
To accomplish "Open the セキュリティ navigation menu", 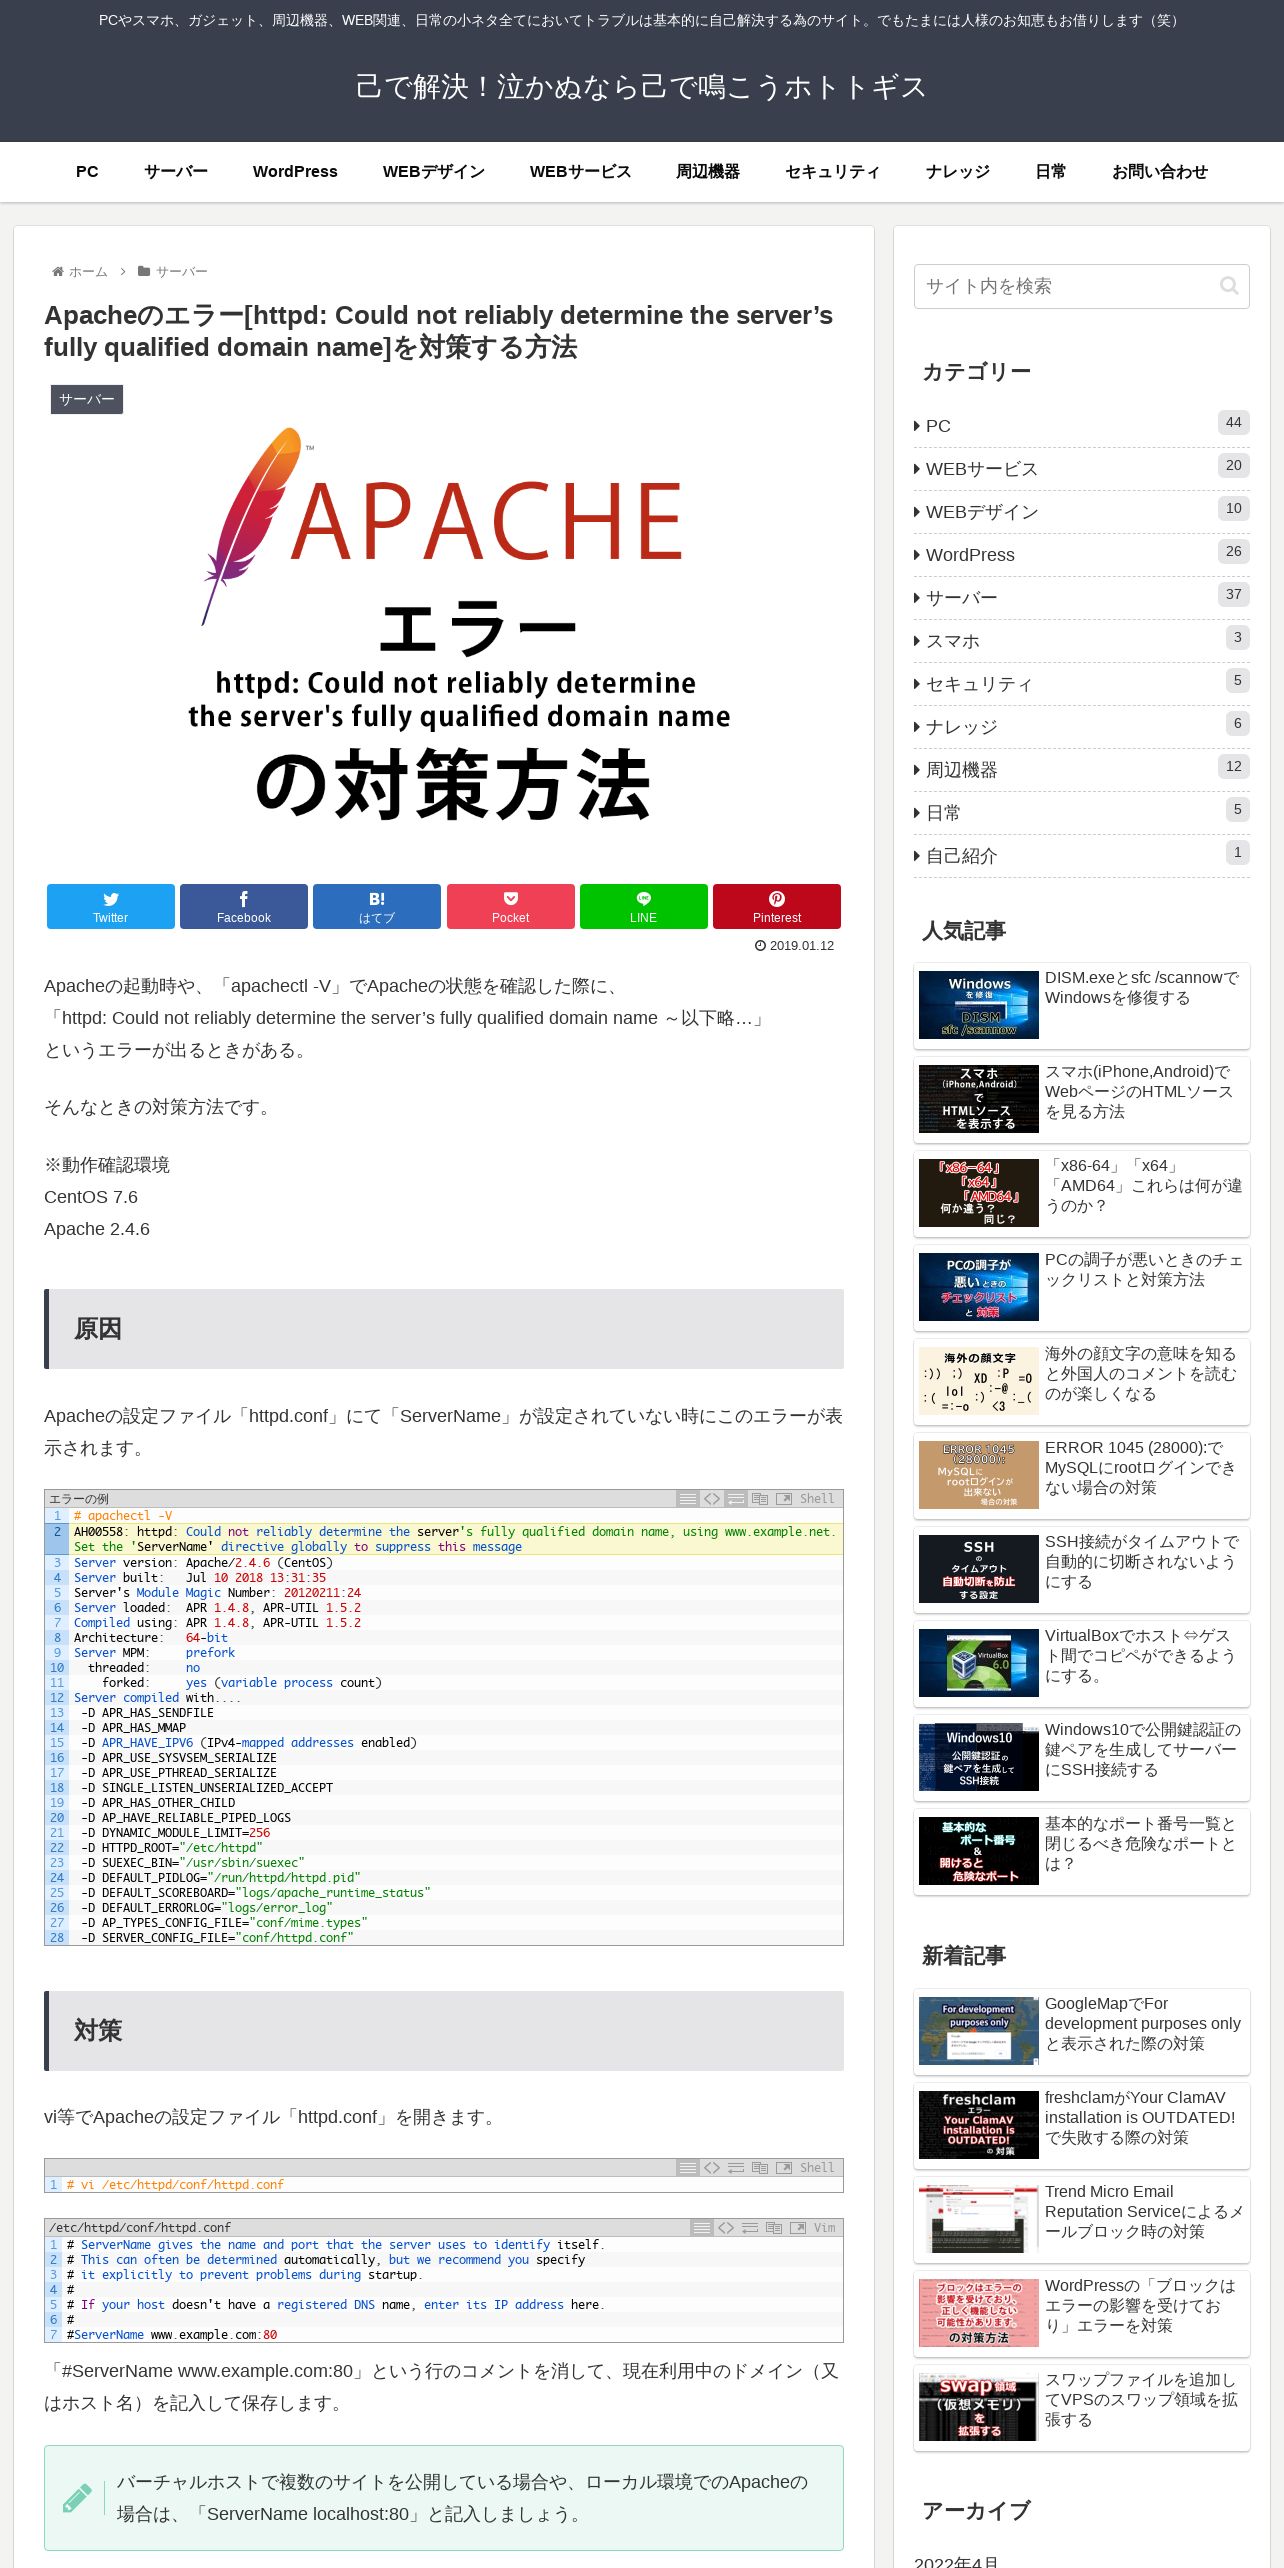I will click(x=832, y=172).
